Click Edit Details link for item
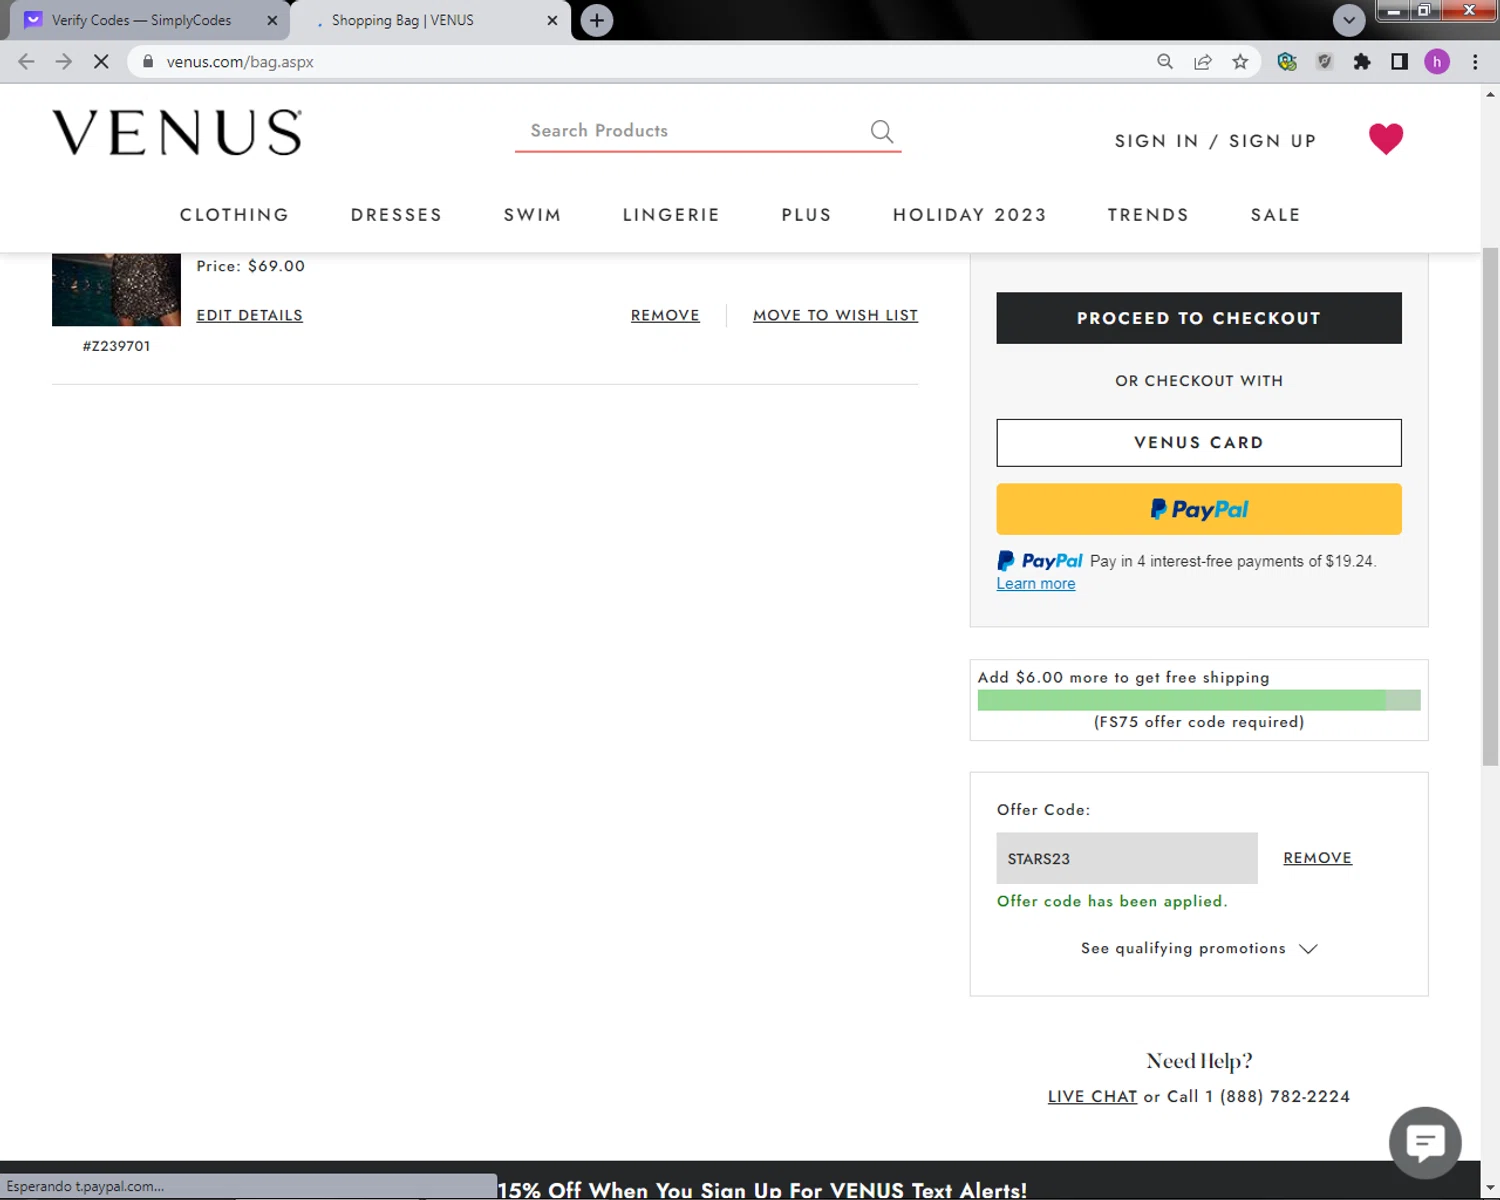This screenshot has height=1200, width=1500. (249, 315)
